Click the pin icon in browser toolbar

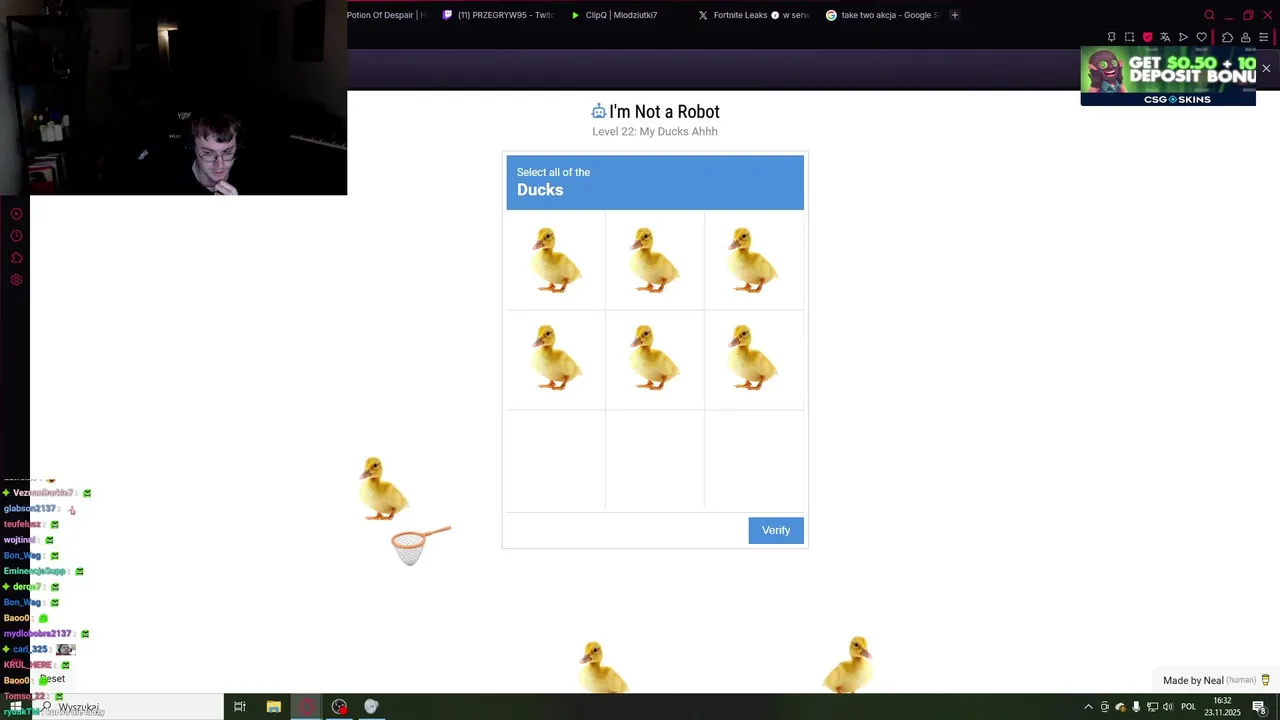tap(1111, 37)
